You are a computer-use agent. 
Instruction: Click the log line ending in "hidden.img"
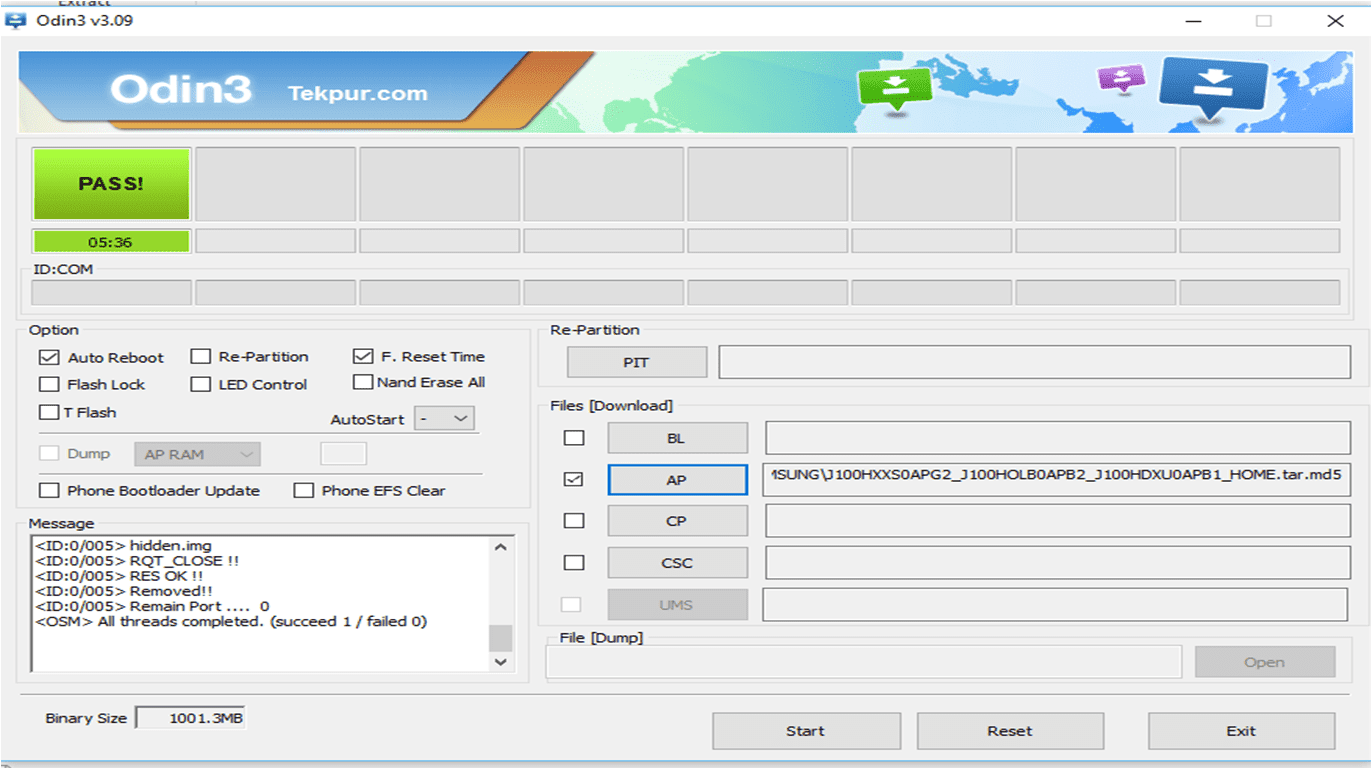tap(123, 545)
